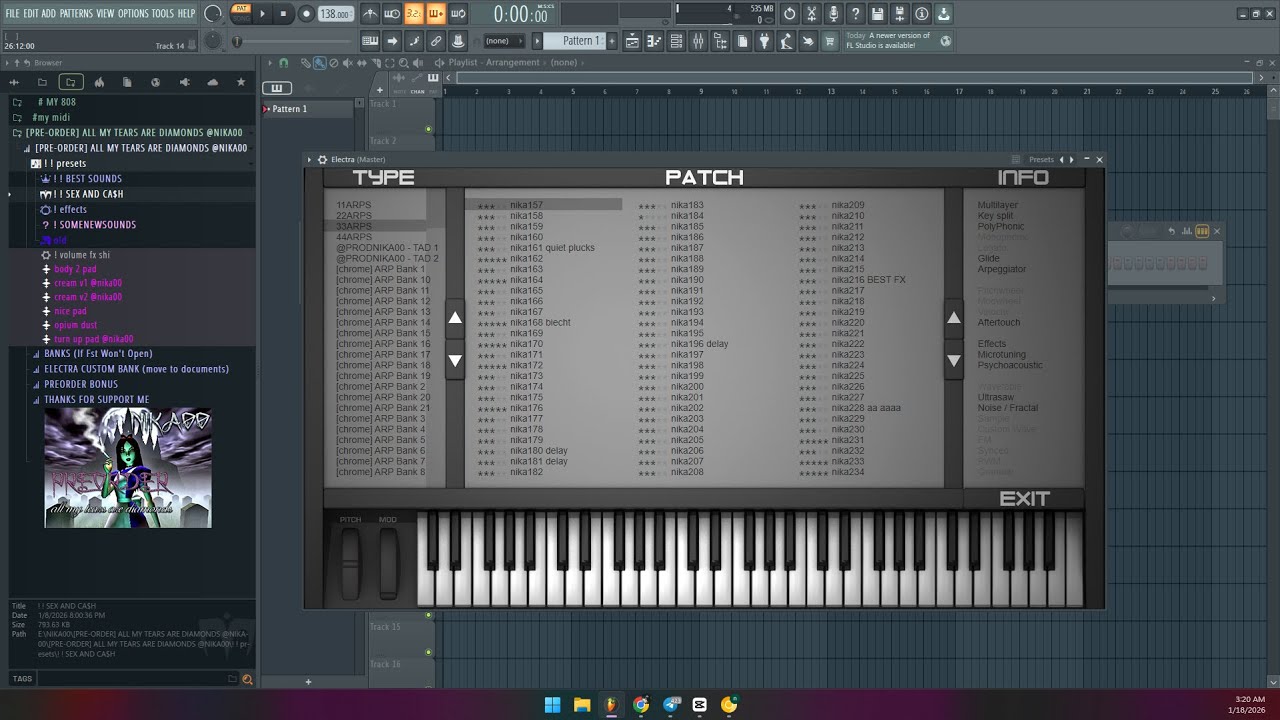Screen dimensions: 1280x720
Task: Click the 138.000 tempo field
Action: click(x=335, y=14)
